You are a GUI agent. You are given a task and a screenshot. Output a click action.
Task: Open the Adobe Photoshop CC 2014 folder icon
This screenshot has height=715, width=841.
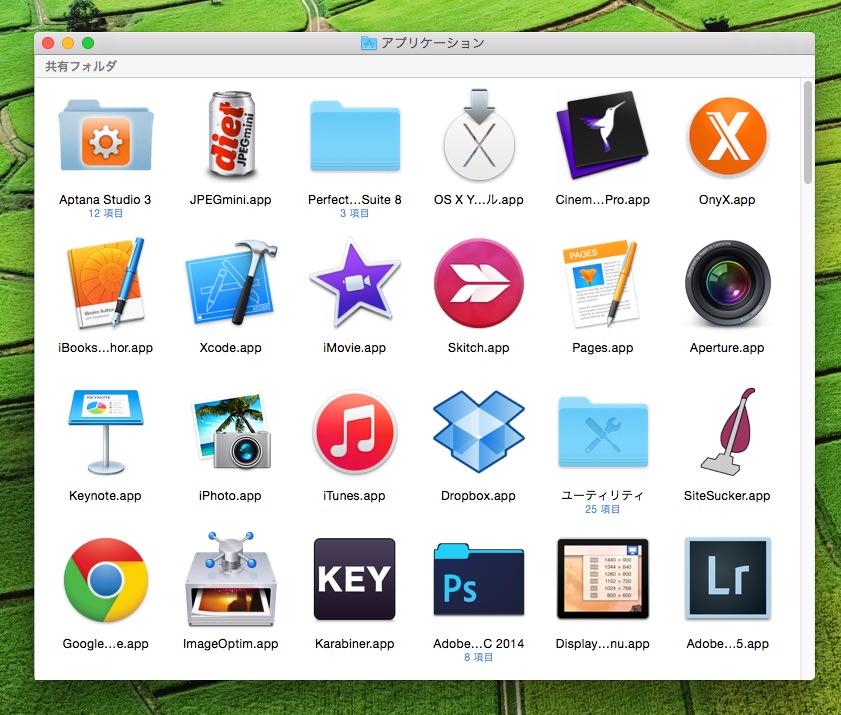[x=479, y=579]
